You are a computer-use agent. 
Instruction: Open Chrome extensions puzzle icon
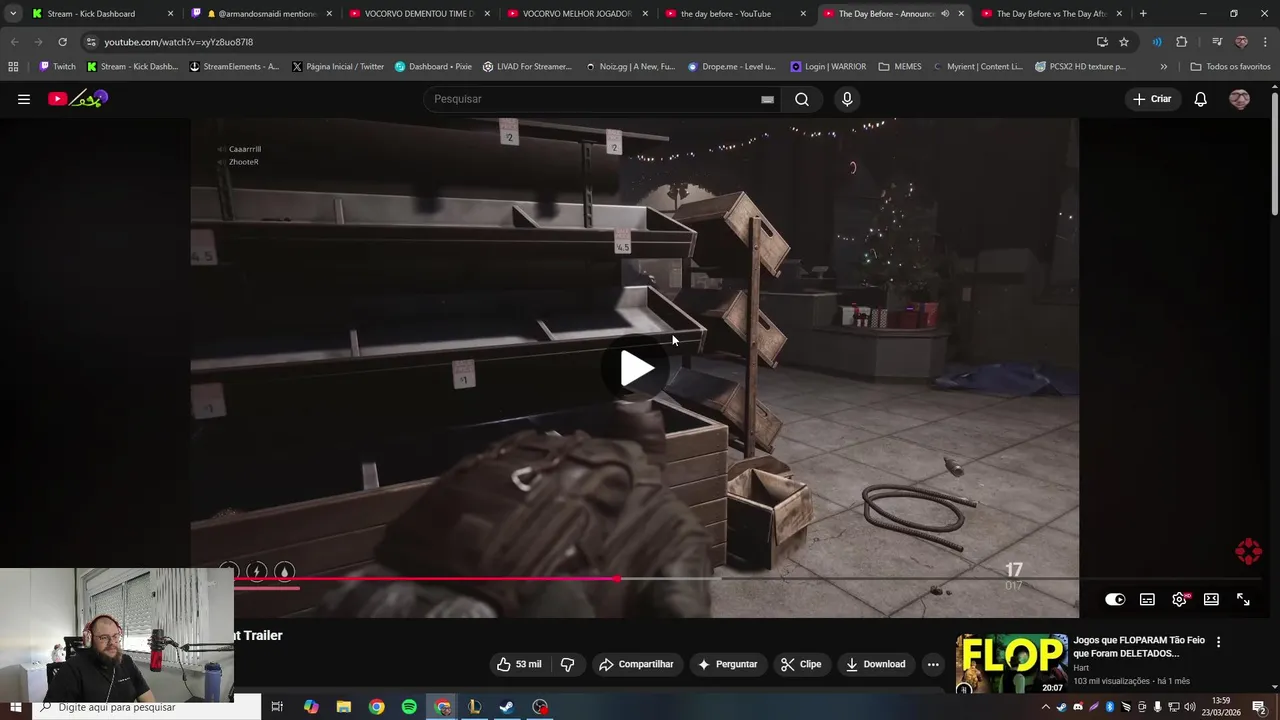tap(1182, 42)
